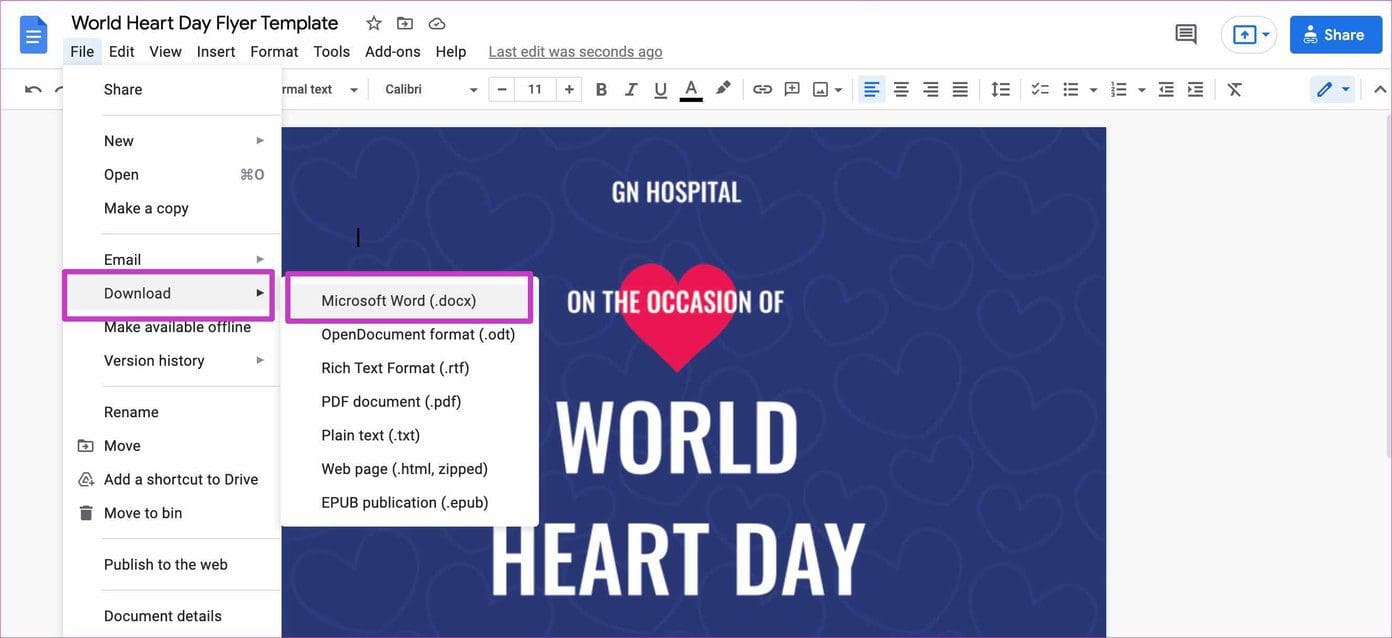Open the File menu
The image size is (1392, 638).
tap(82, 51)
